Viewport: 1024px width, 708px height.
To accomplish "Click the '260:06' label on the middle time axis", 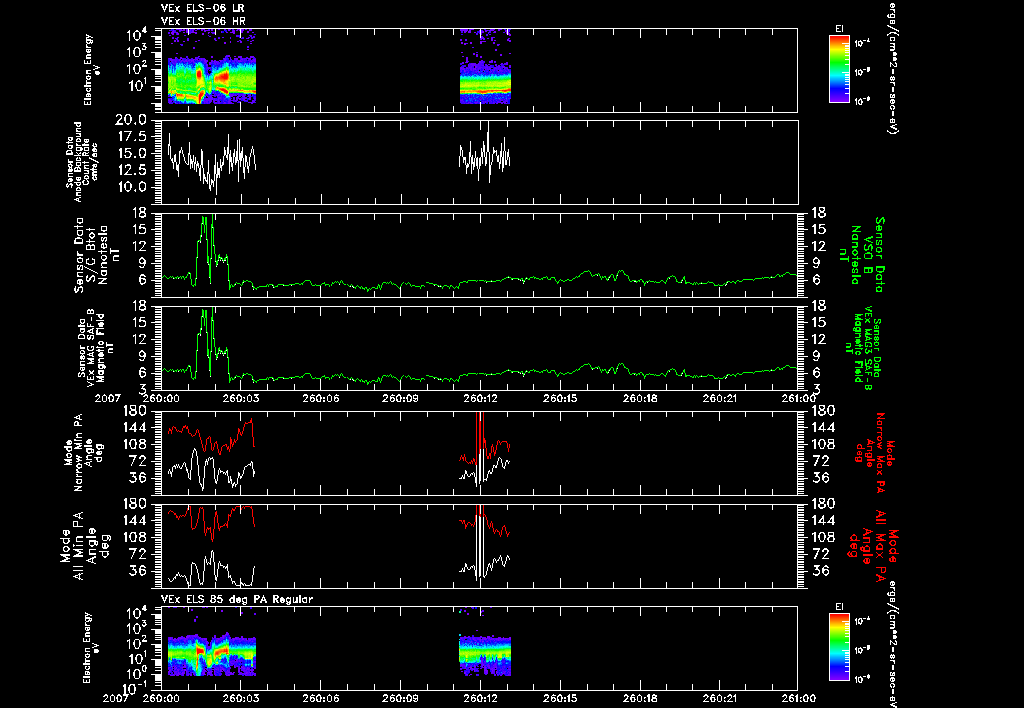I will tap(321, 398).
